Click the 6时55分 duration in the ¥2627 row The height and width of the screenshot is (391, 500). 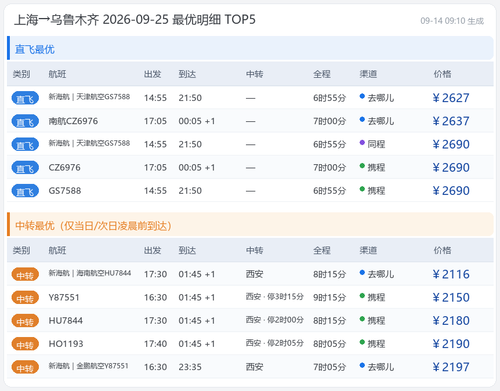pos(329,98)
